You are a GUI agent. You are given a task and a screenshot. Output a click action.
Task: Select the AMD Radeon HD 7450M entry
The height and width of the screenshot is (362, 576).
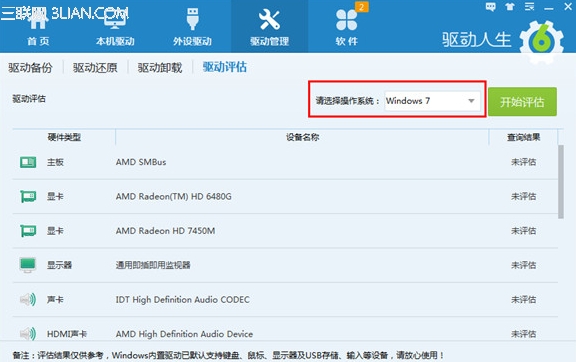point(165,231)
